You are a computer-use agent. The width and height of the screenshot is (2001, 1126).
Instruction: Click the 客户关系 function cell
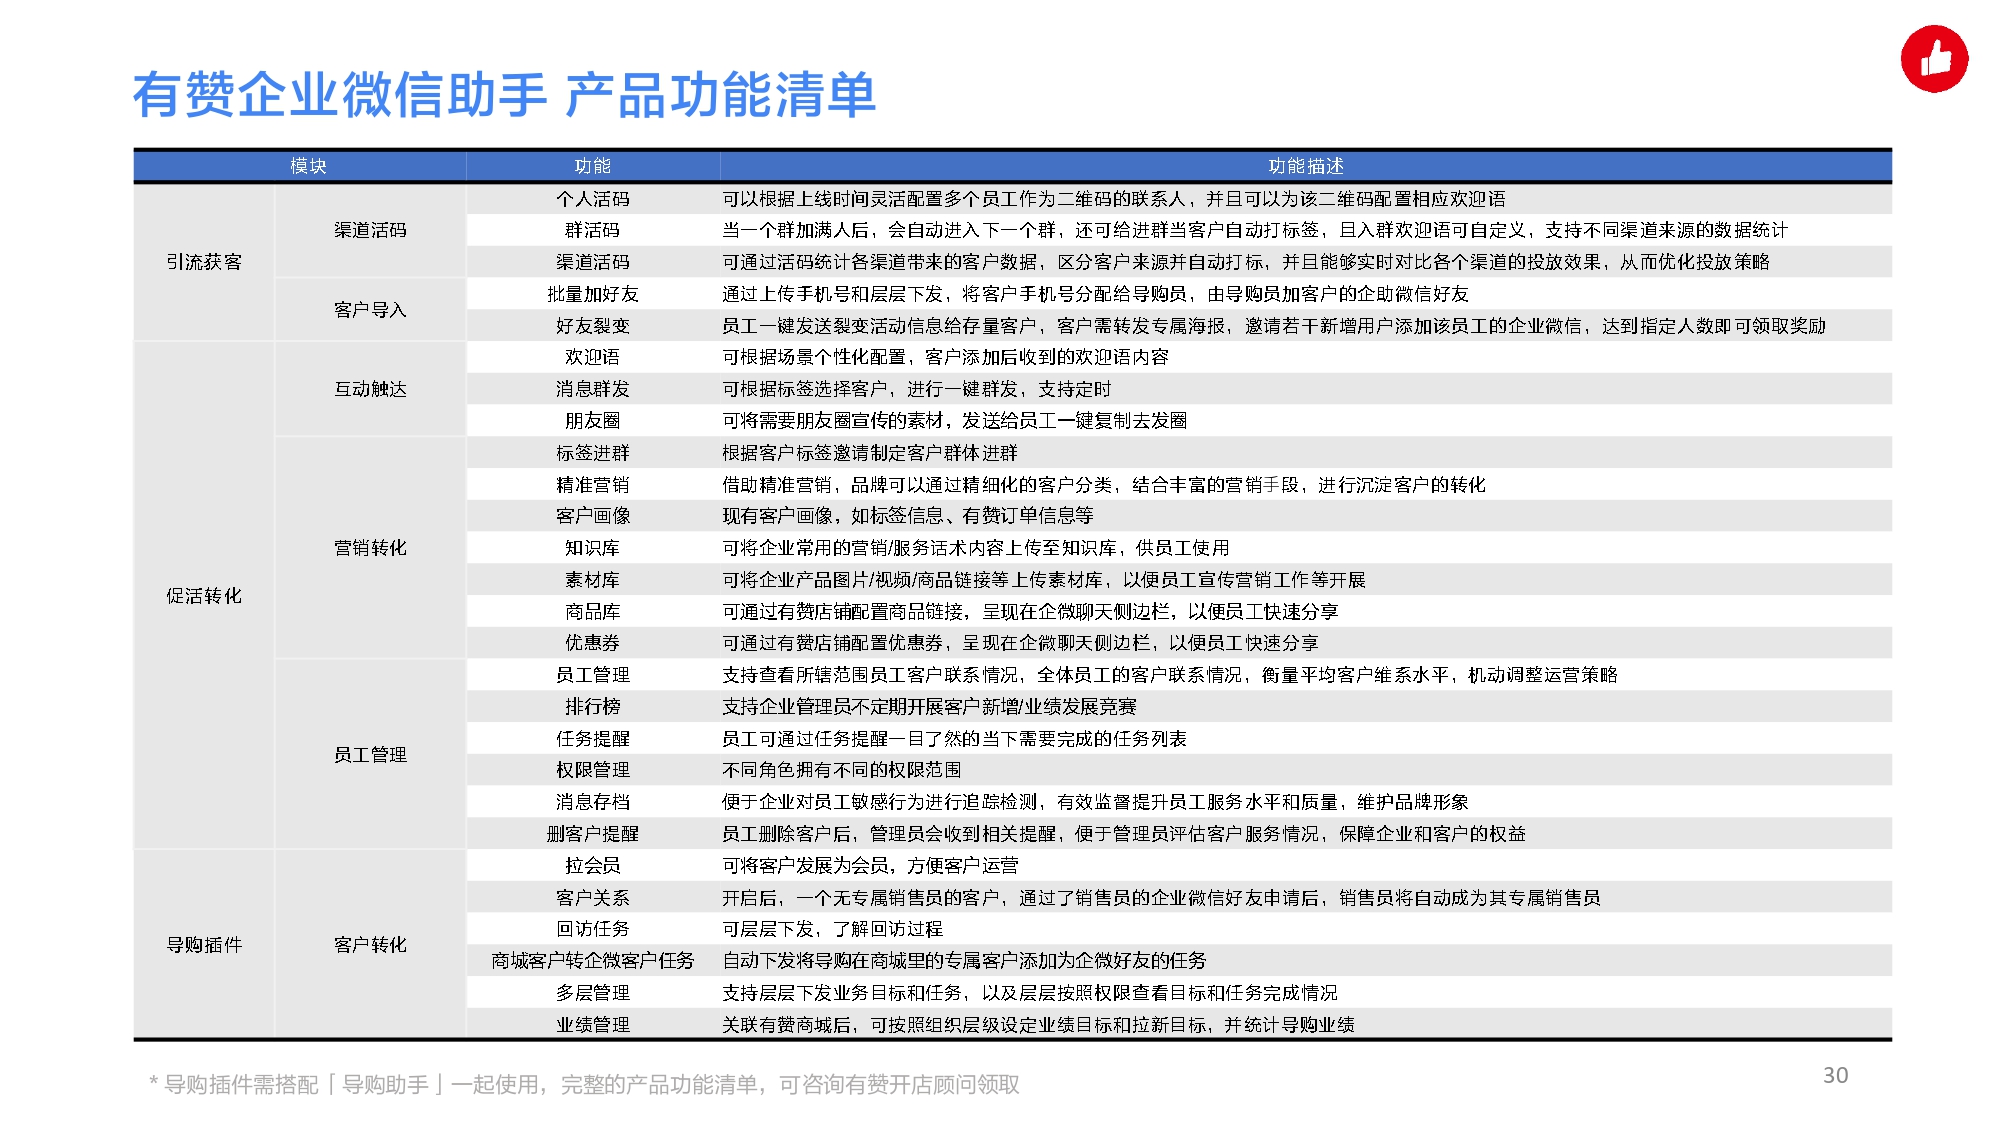pyautogui.click(x=592, y=898)
